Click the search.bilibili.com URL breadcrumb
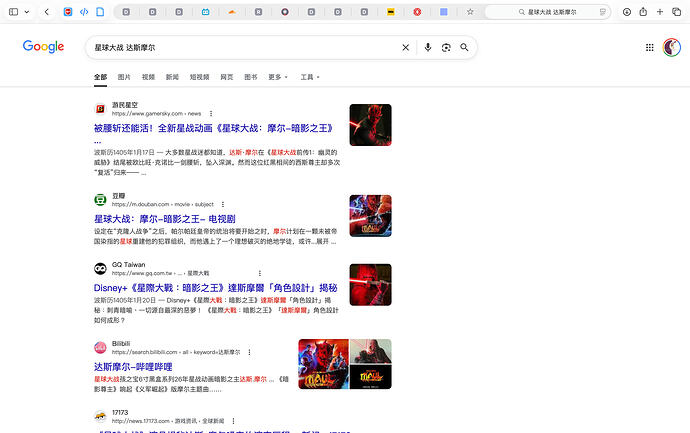The height and width of the screenshot is (433, 690). [x=176, y=352]
